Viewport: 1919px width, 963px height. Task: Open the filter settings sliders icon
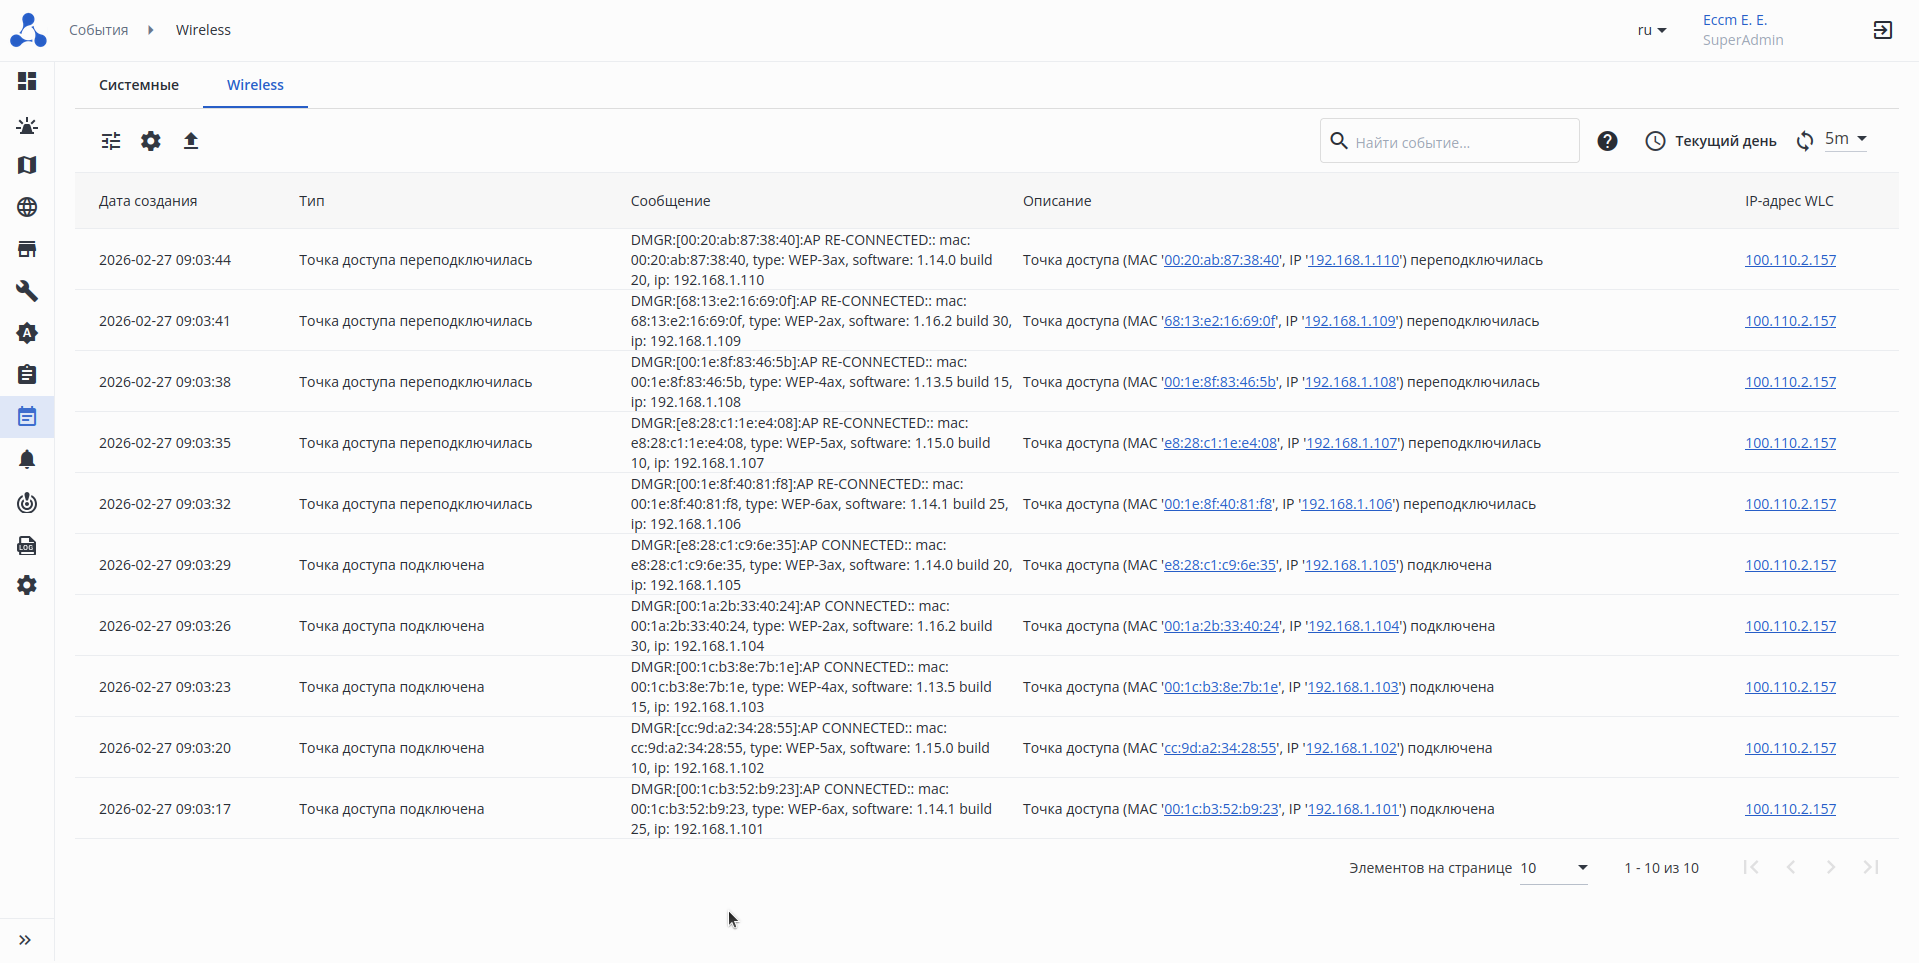click(x=111, y=141)
